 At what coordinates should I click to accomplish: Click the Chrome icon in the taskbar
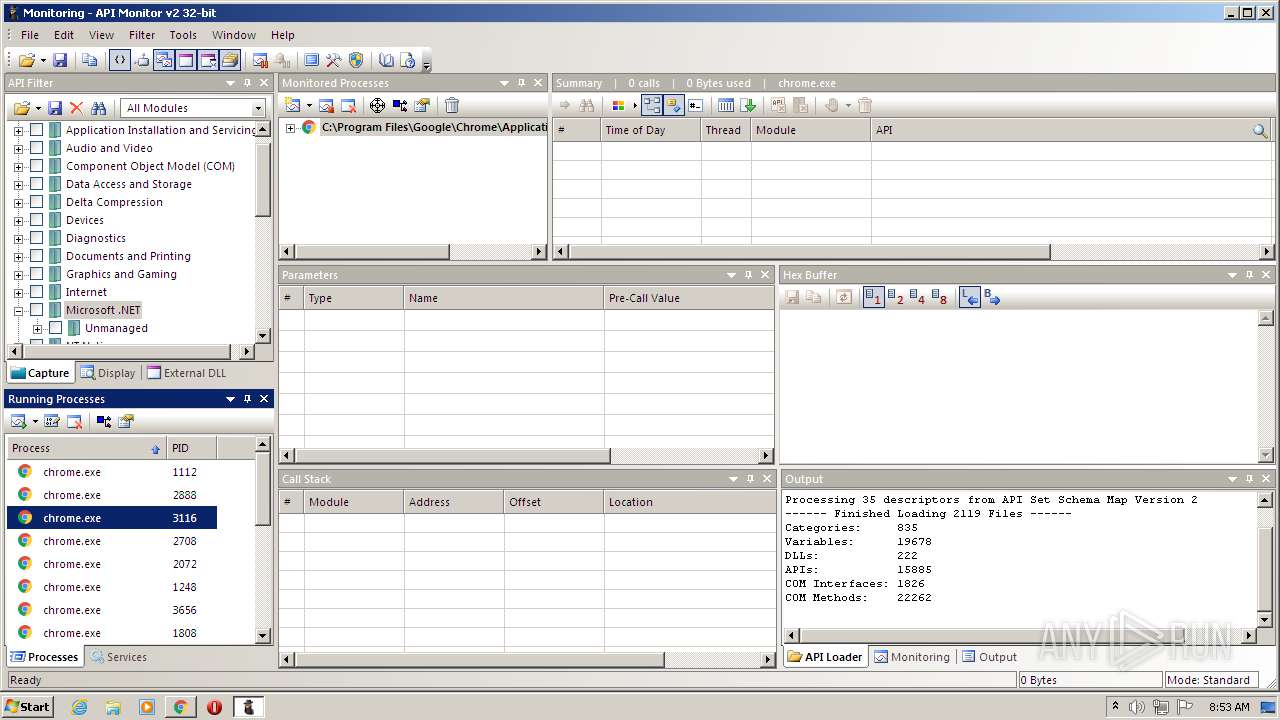(180, 707)
